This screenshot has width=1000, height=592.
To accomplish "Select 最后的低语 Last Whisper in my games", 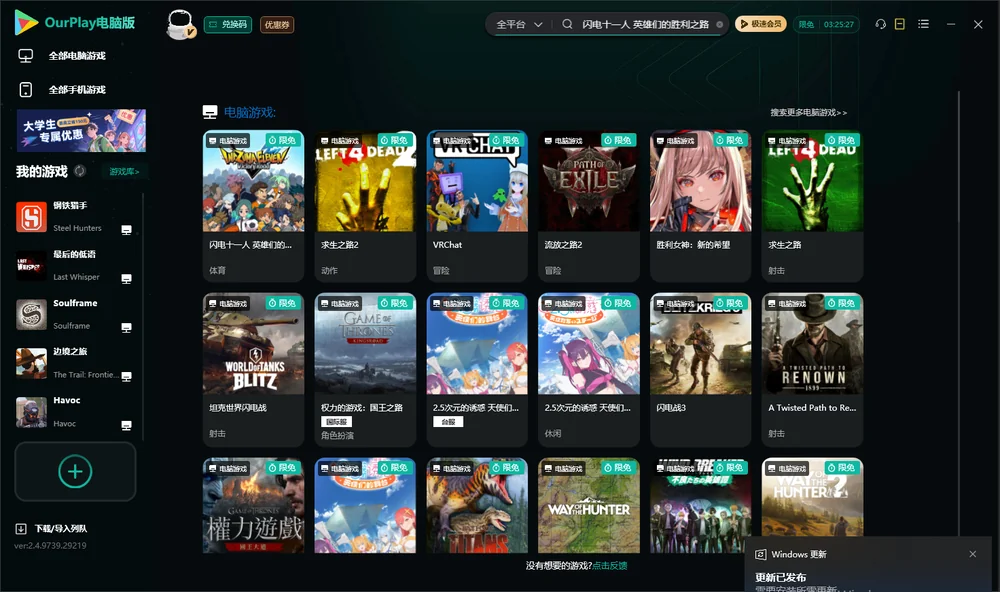I will click(75, 265).
